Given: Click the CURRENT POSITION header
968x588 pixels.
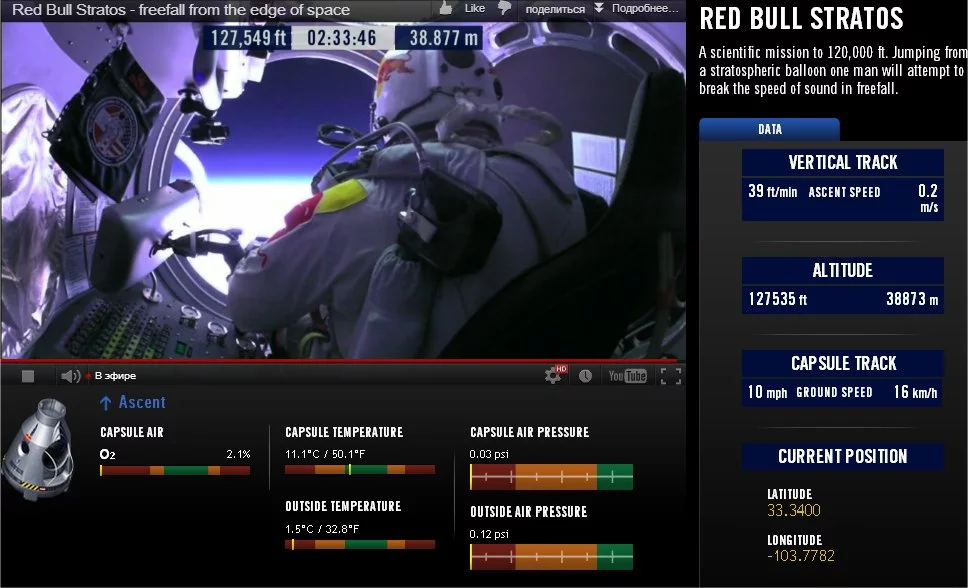Looking at the screenshot, I should tap(843, 456).
